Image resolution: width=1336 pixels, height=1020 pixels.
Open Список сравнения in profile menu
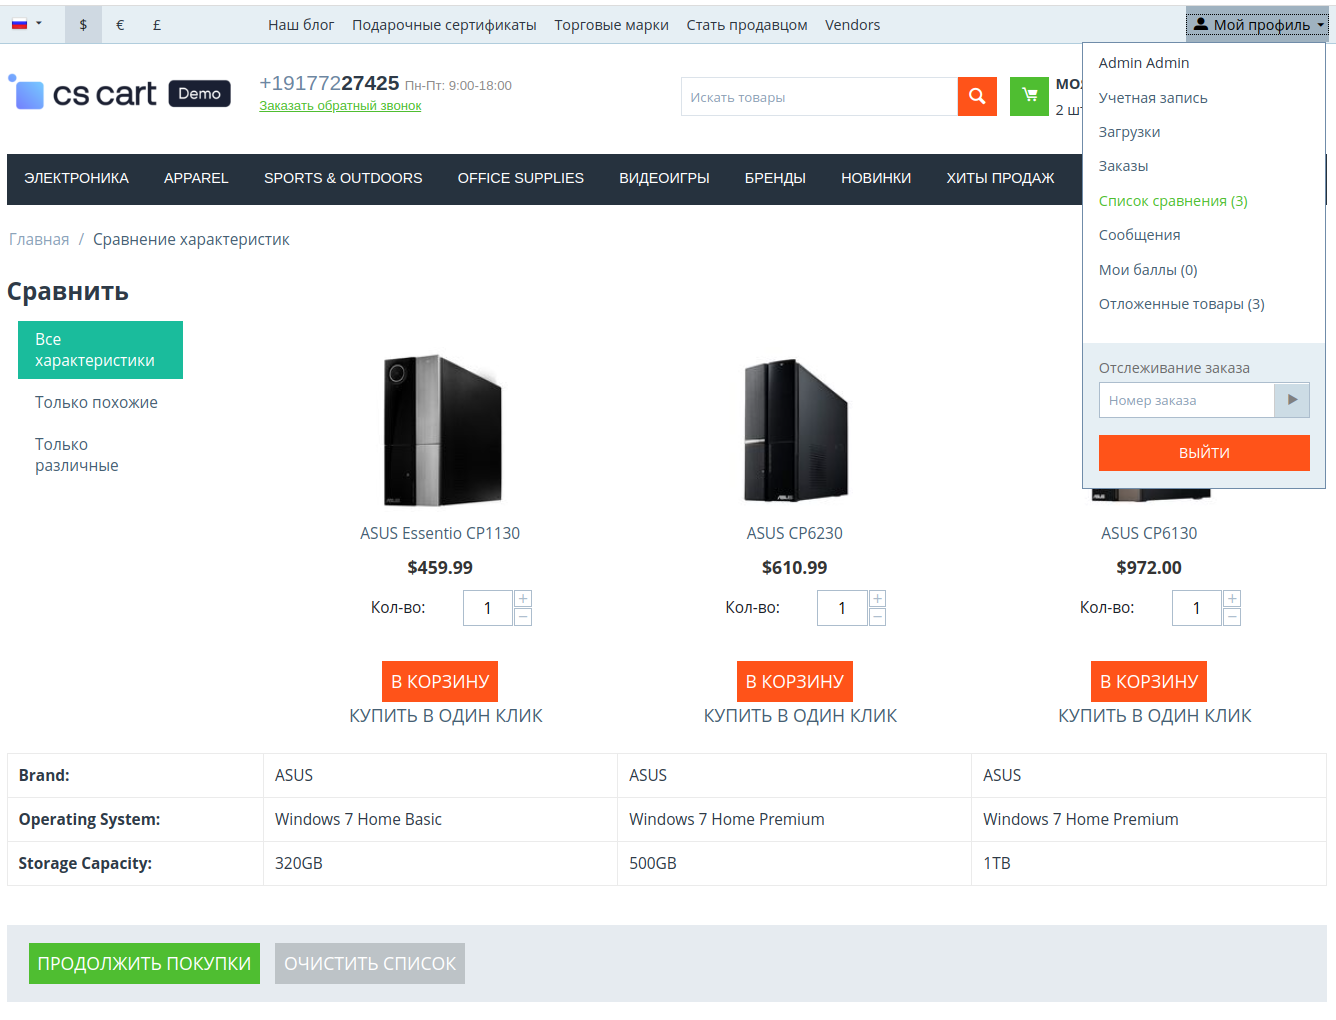coord(1172,201)
